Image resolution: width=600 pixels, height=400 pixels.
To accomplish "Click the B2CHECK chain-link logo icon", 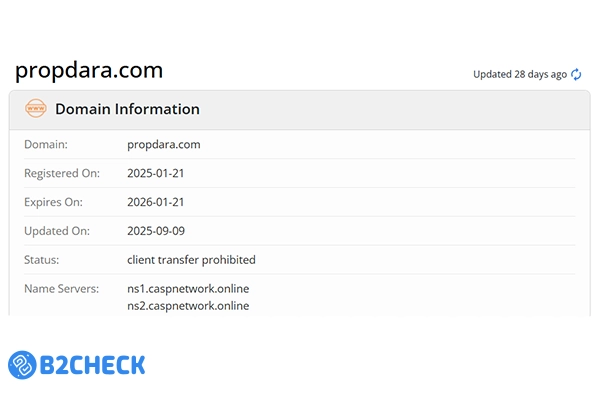I will click(x=24, y=364).
